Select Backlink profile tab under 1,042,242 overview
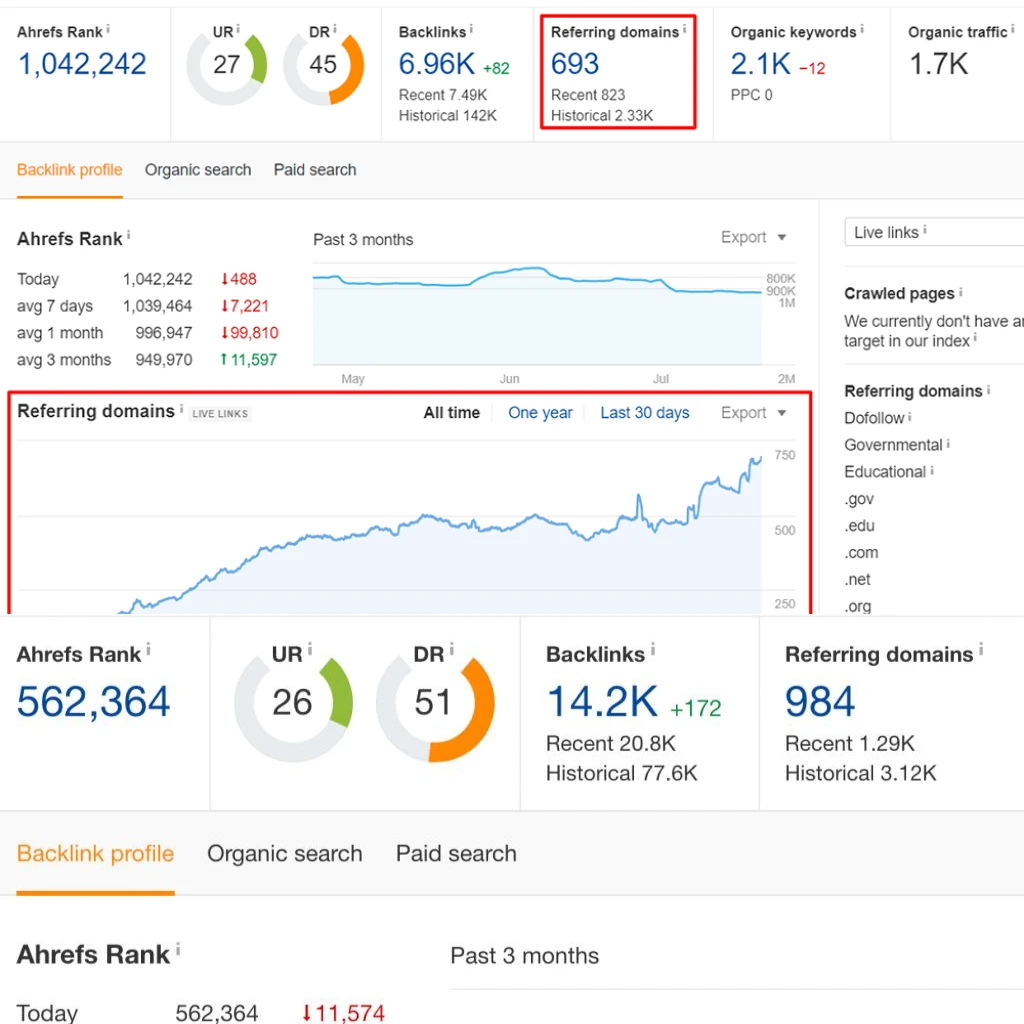This screenshot has width=1024, height=1024. tap(69, 170)
